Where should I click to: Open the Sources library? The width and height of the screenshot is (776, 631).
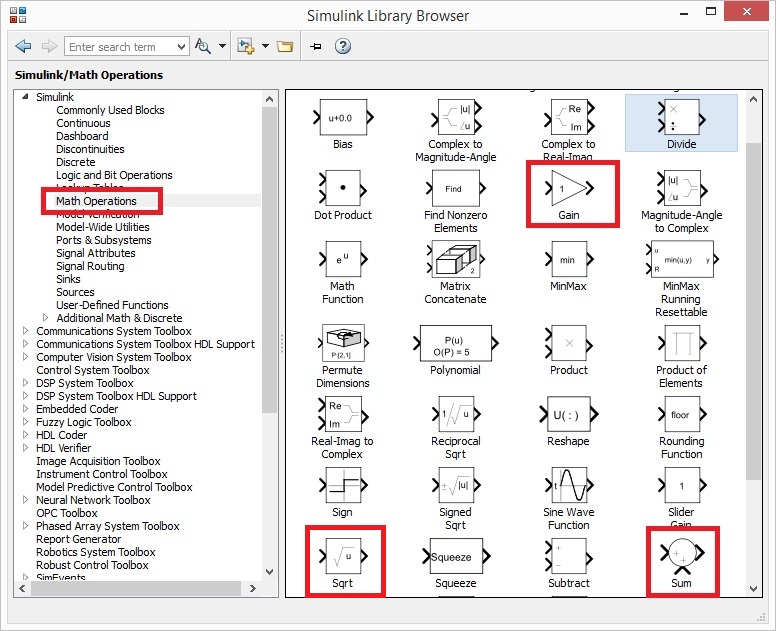tap(75, 292)
